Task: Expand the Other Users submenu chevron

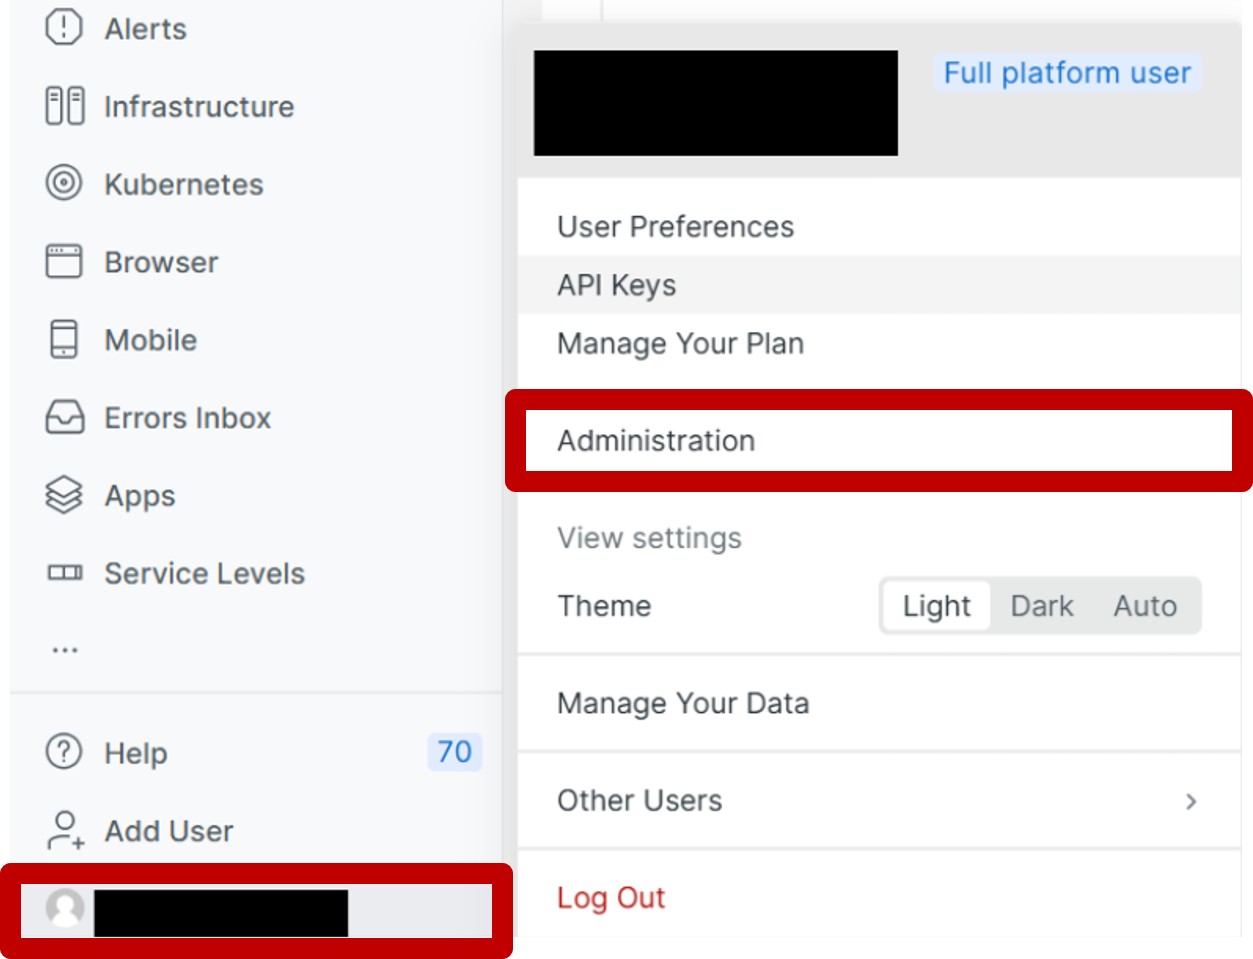Action: pos(1190,801)
